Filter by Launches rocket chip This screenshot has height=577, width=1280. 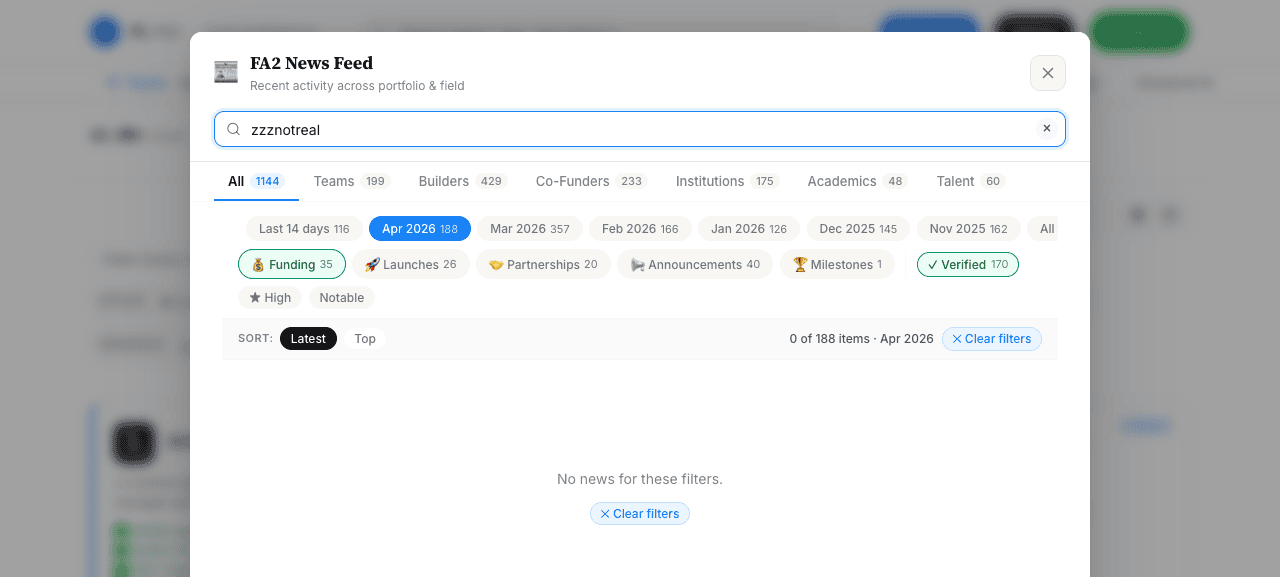click(x=410, y=265)
